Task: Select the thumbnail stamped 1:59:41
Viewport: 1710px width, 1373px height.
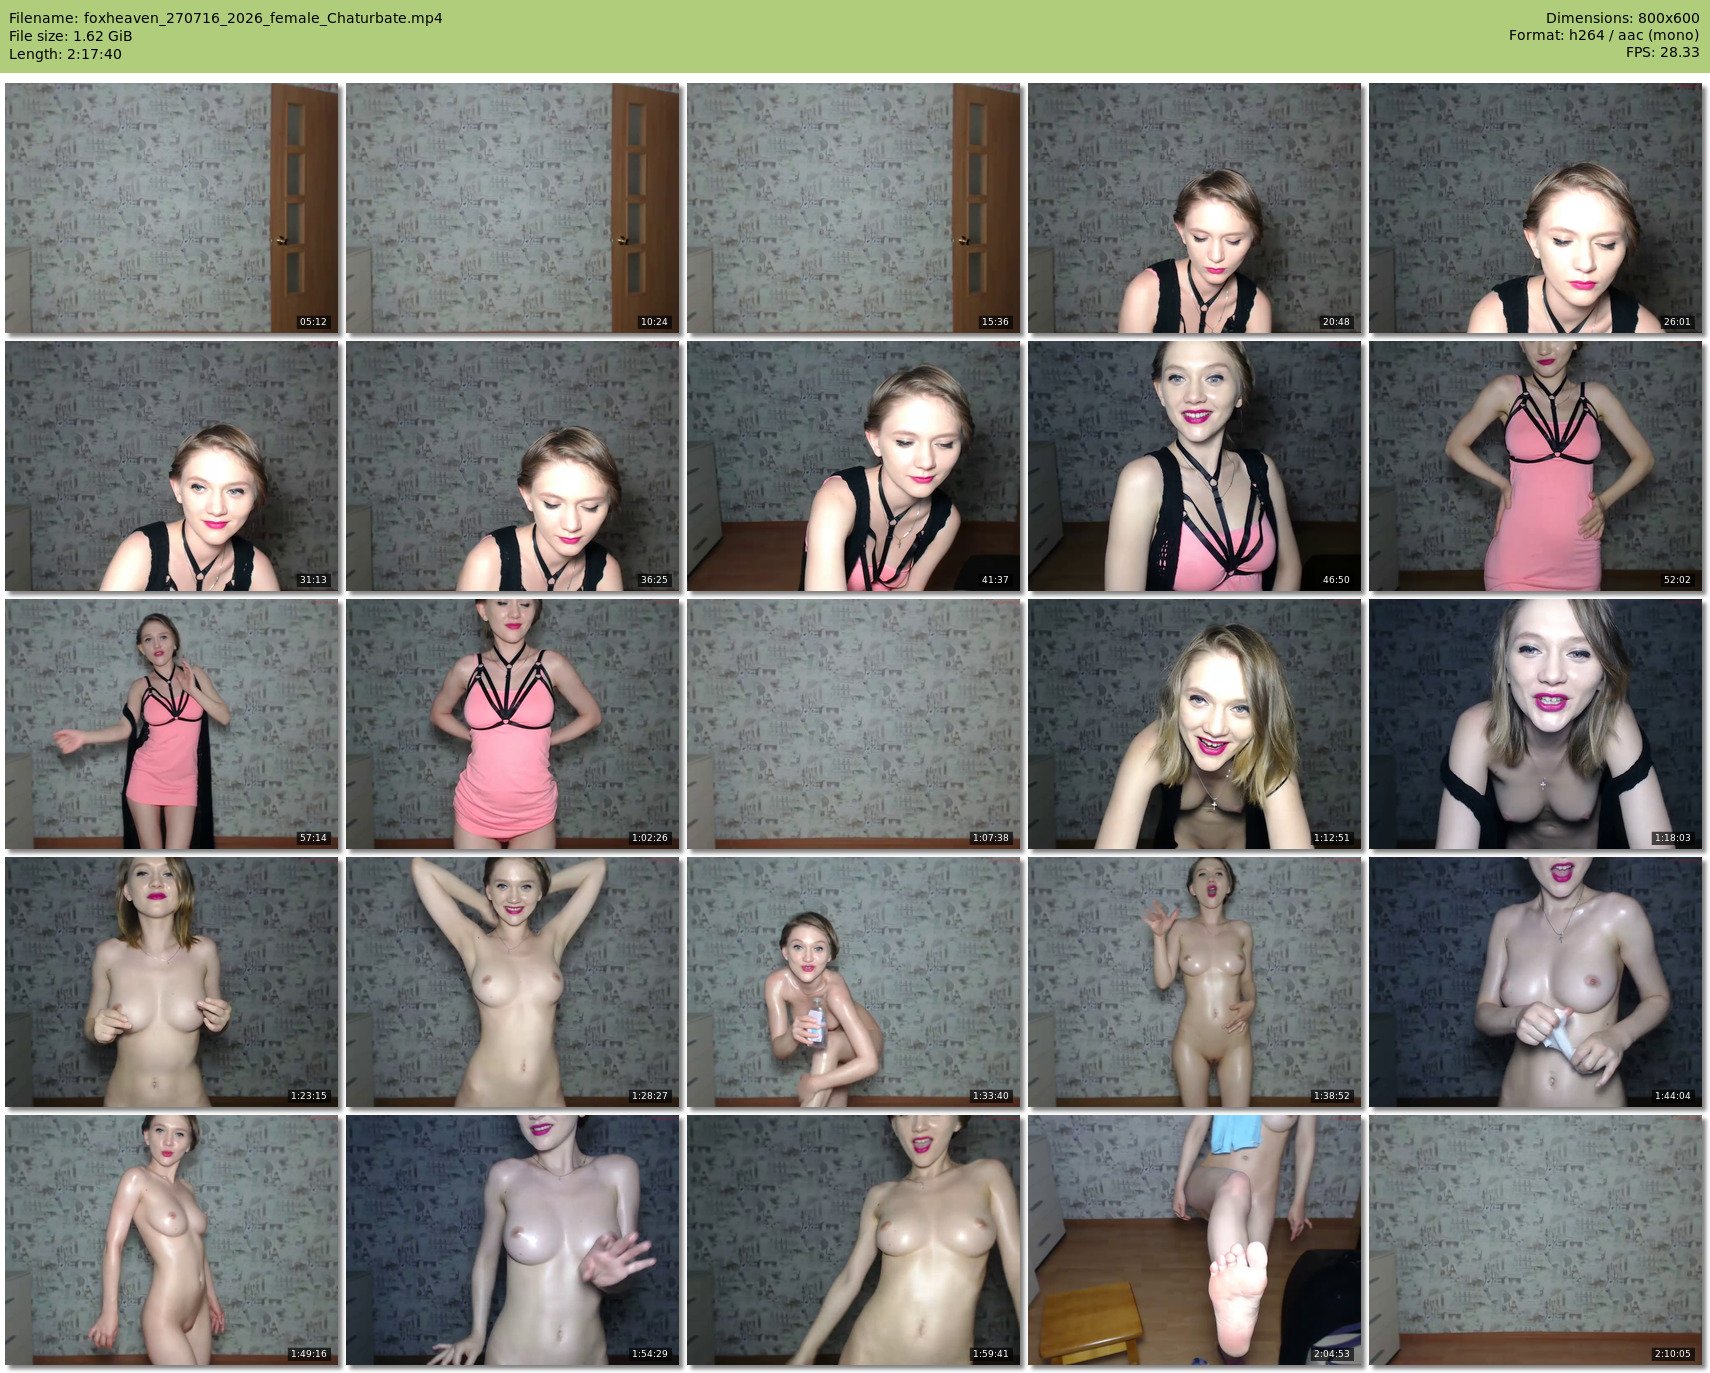Action: (x=854, y=1240)
